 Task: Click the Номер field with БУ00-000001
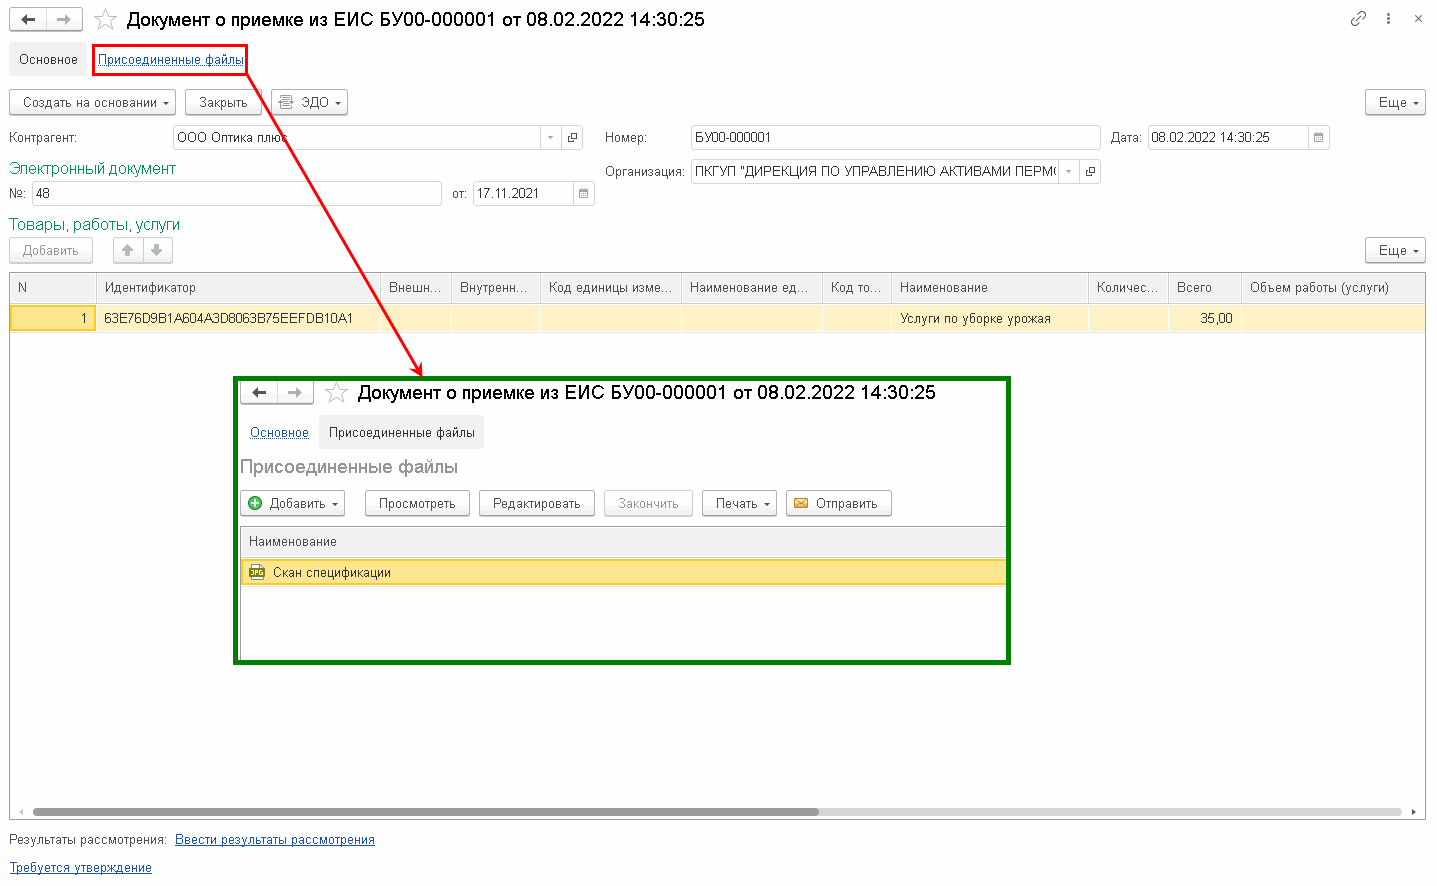coord(896,137)
